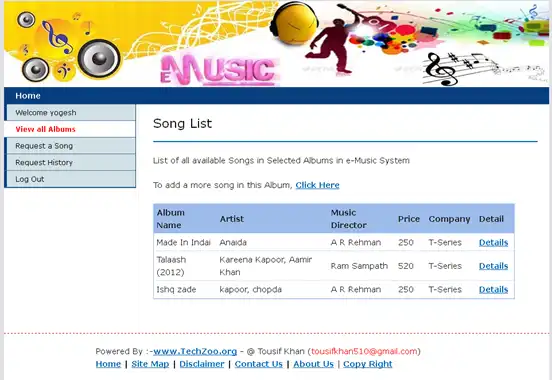The width and height of the screenshot is (552, 380).
Task: Open About Us footer link
Action: (313, 364)
